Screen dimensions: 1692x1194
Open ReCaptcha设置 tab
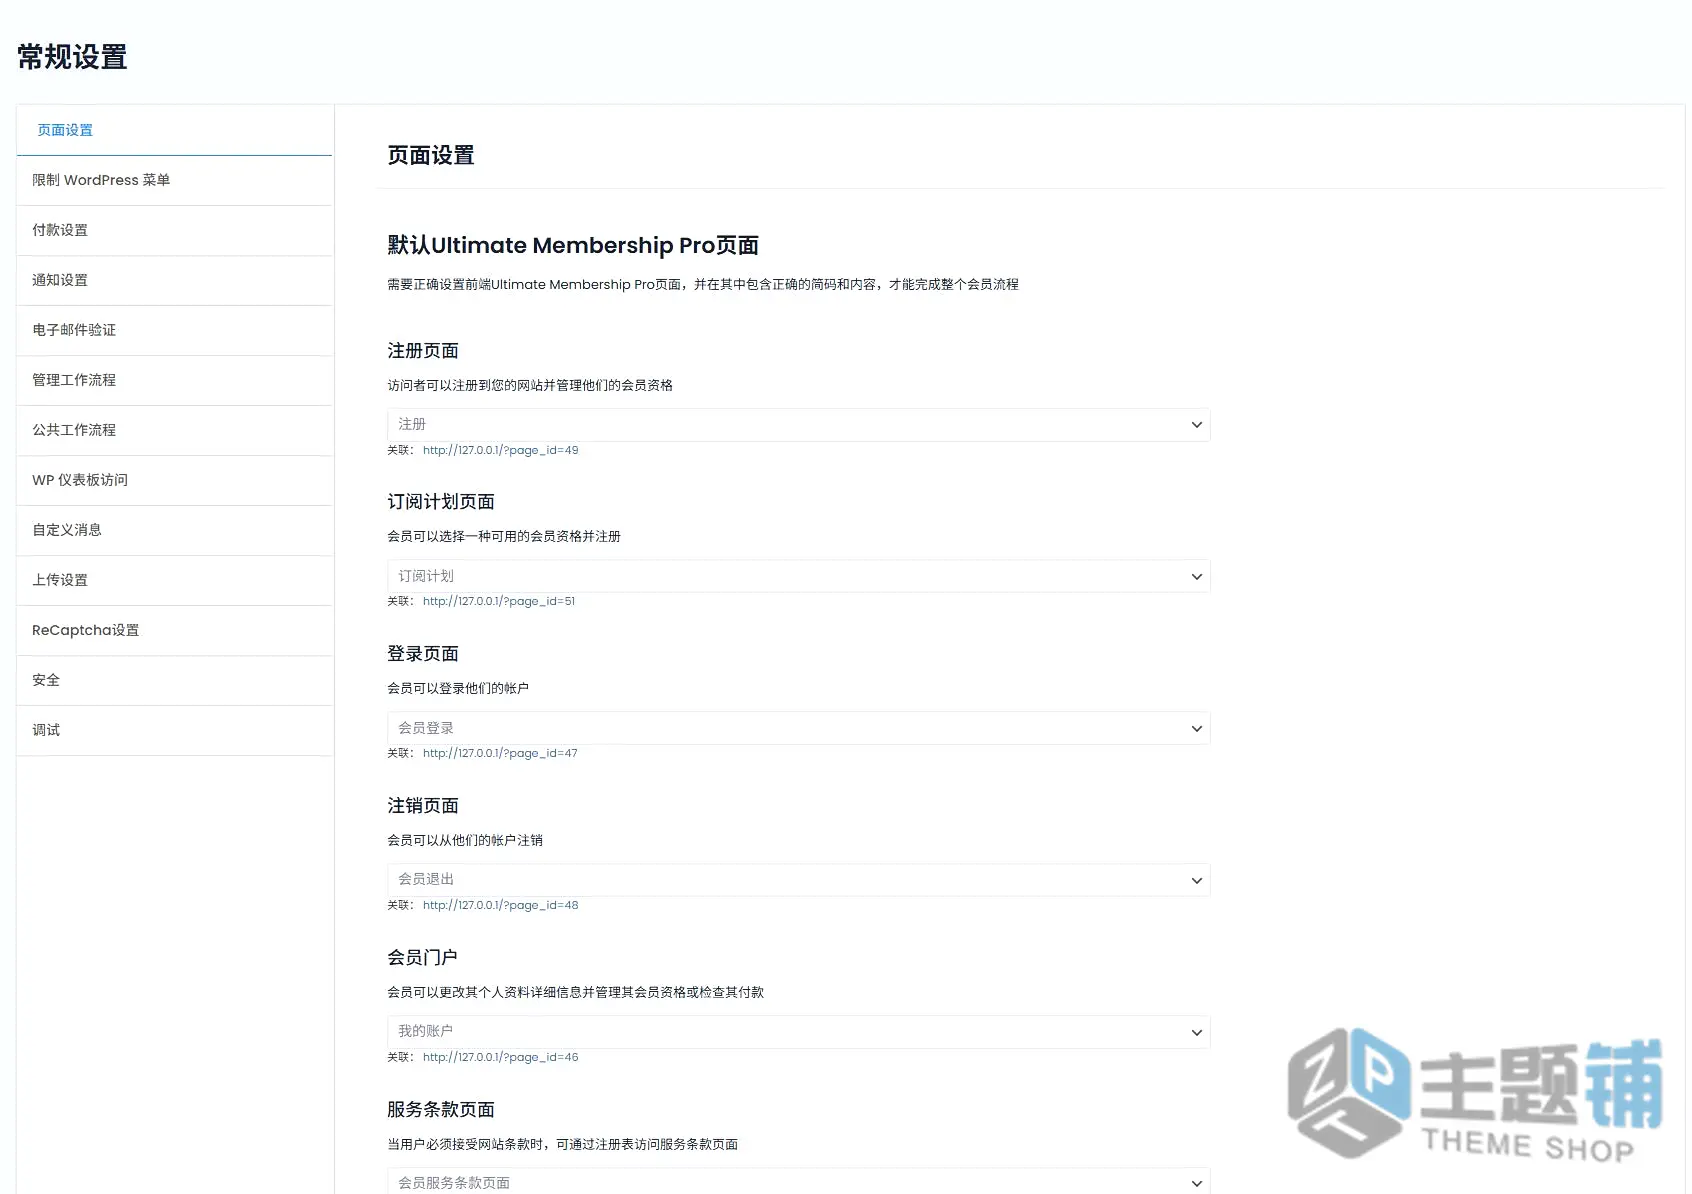coord(174,630)
